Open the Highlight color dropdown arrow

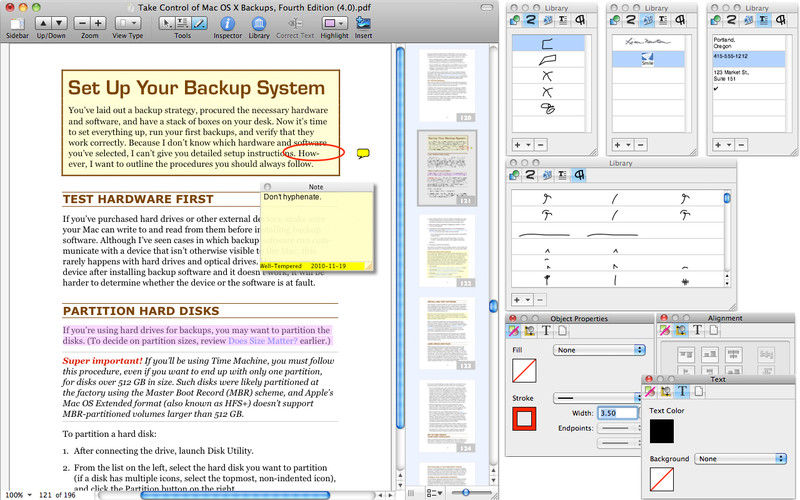pyautogui.click(x=341, y=23)
